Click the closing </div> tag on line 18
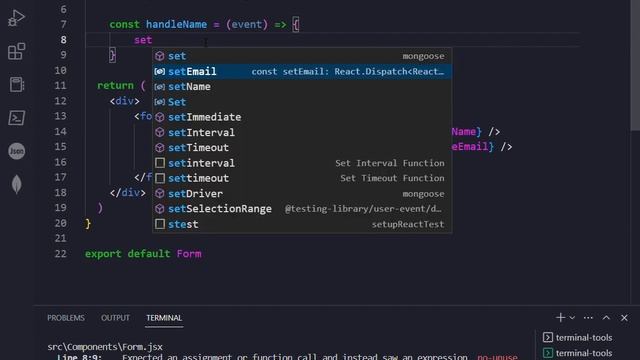This screenshot has height=360, width=640. pos(127,193)
